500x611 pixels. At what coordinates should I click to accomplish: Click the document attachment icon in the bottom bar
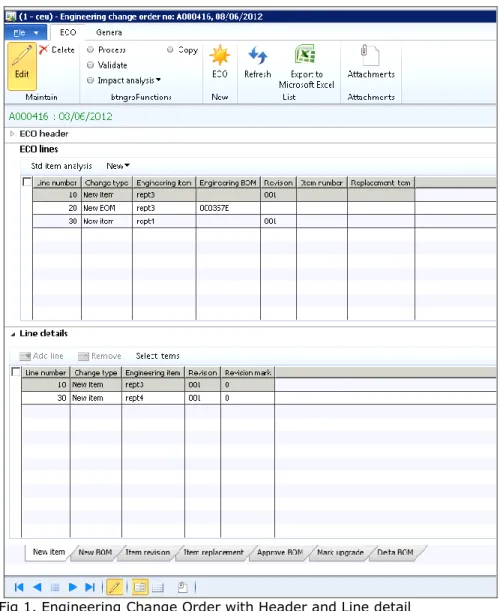click(x=182, y=587)
